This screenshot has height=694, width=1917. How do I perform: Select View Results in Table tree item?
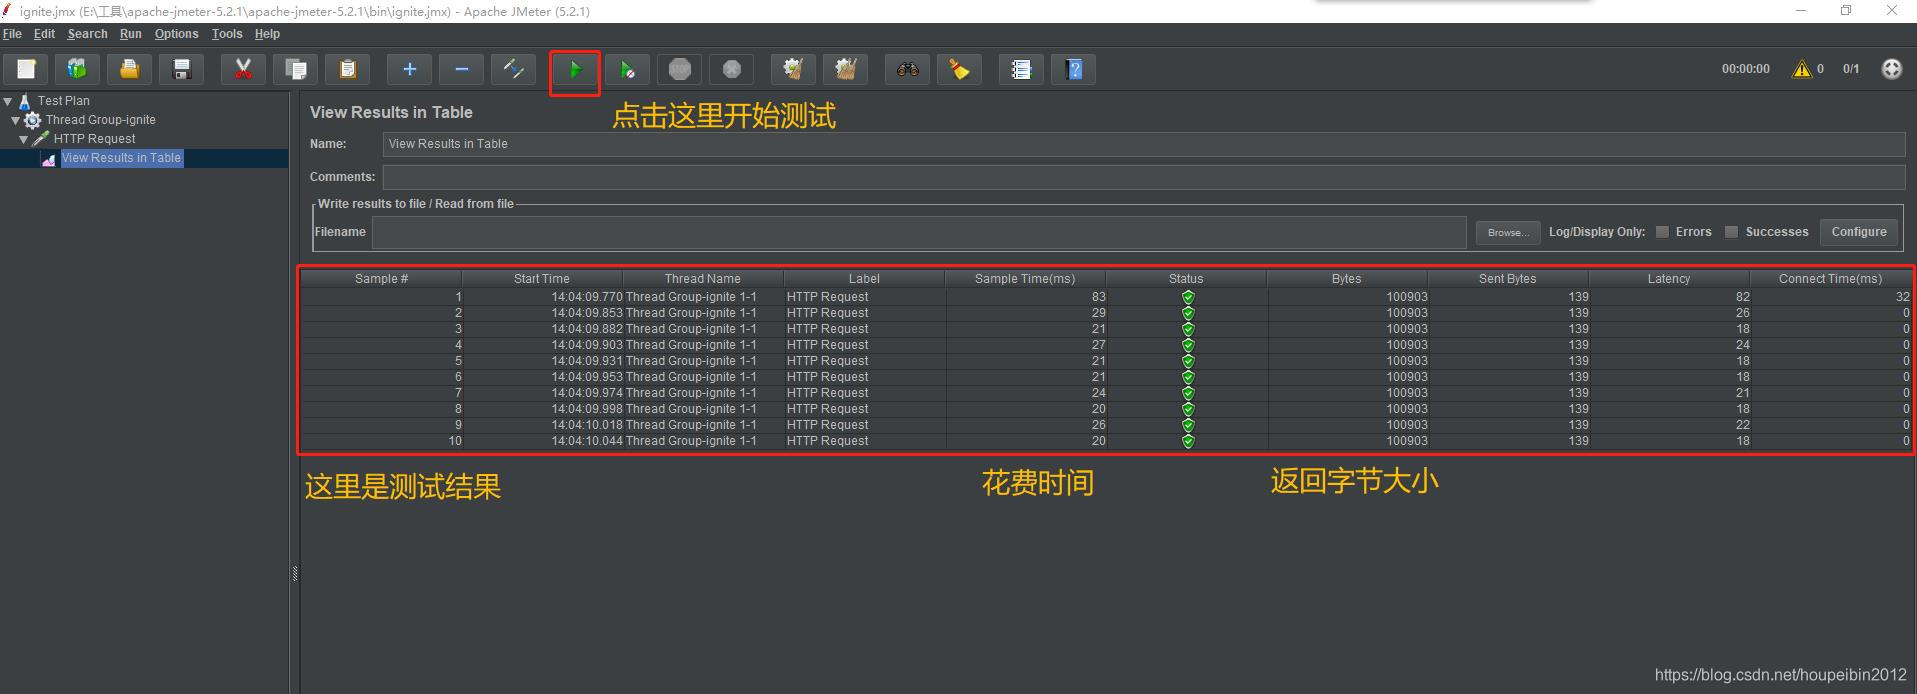(x=121, y=158)
